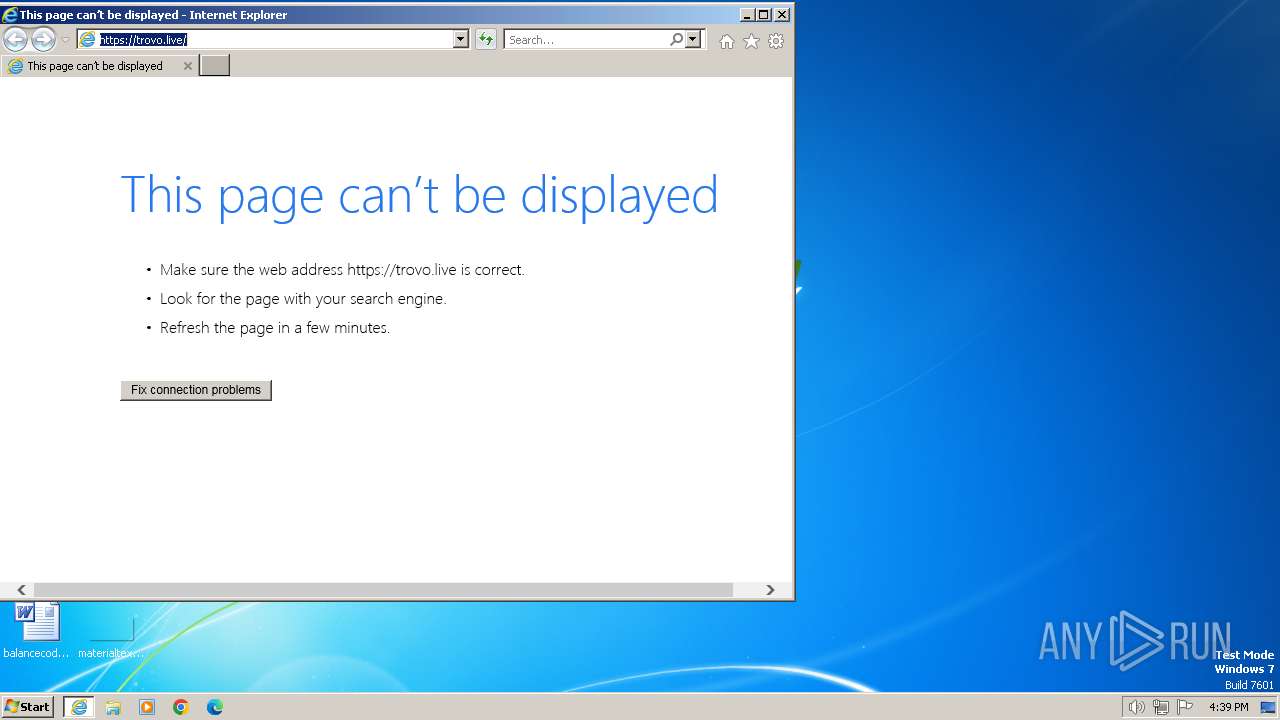Go forward with the Forward arrow button
1280x720 pixels.
coord(43,40)
